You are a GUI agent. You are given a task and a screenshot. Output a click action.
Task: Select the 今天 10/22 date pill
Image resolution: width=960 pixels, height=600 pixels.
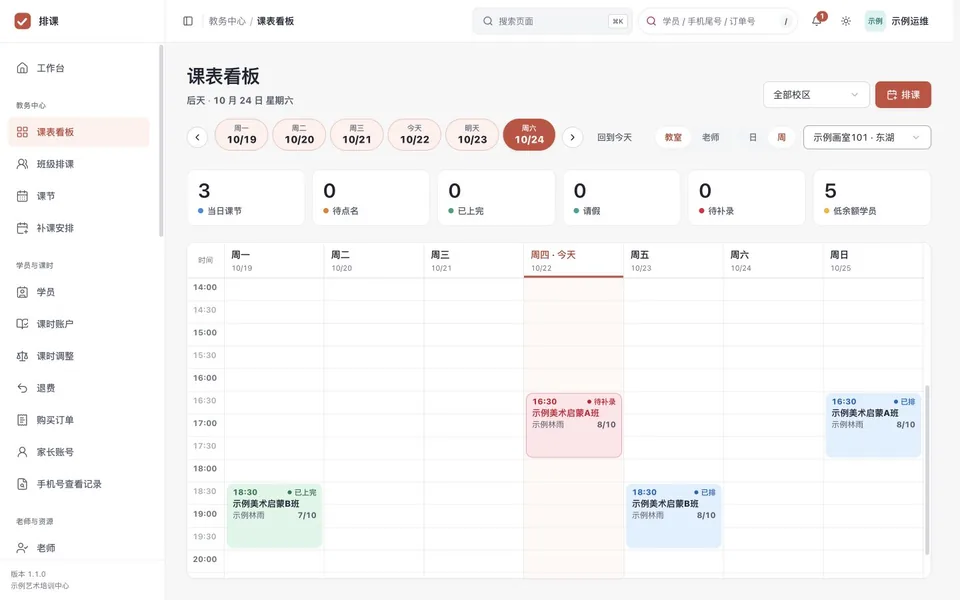tap(414, 135)
